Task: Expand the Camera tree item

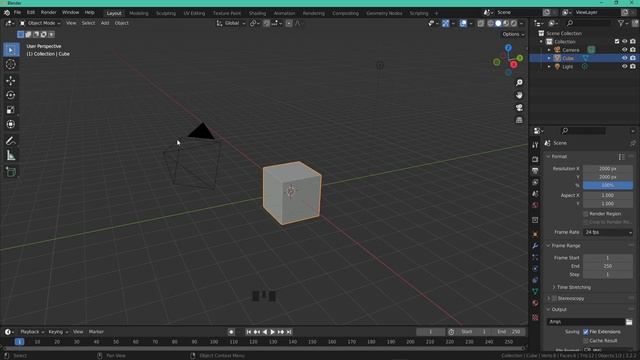Action: tap(549, 50)
